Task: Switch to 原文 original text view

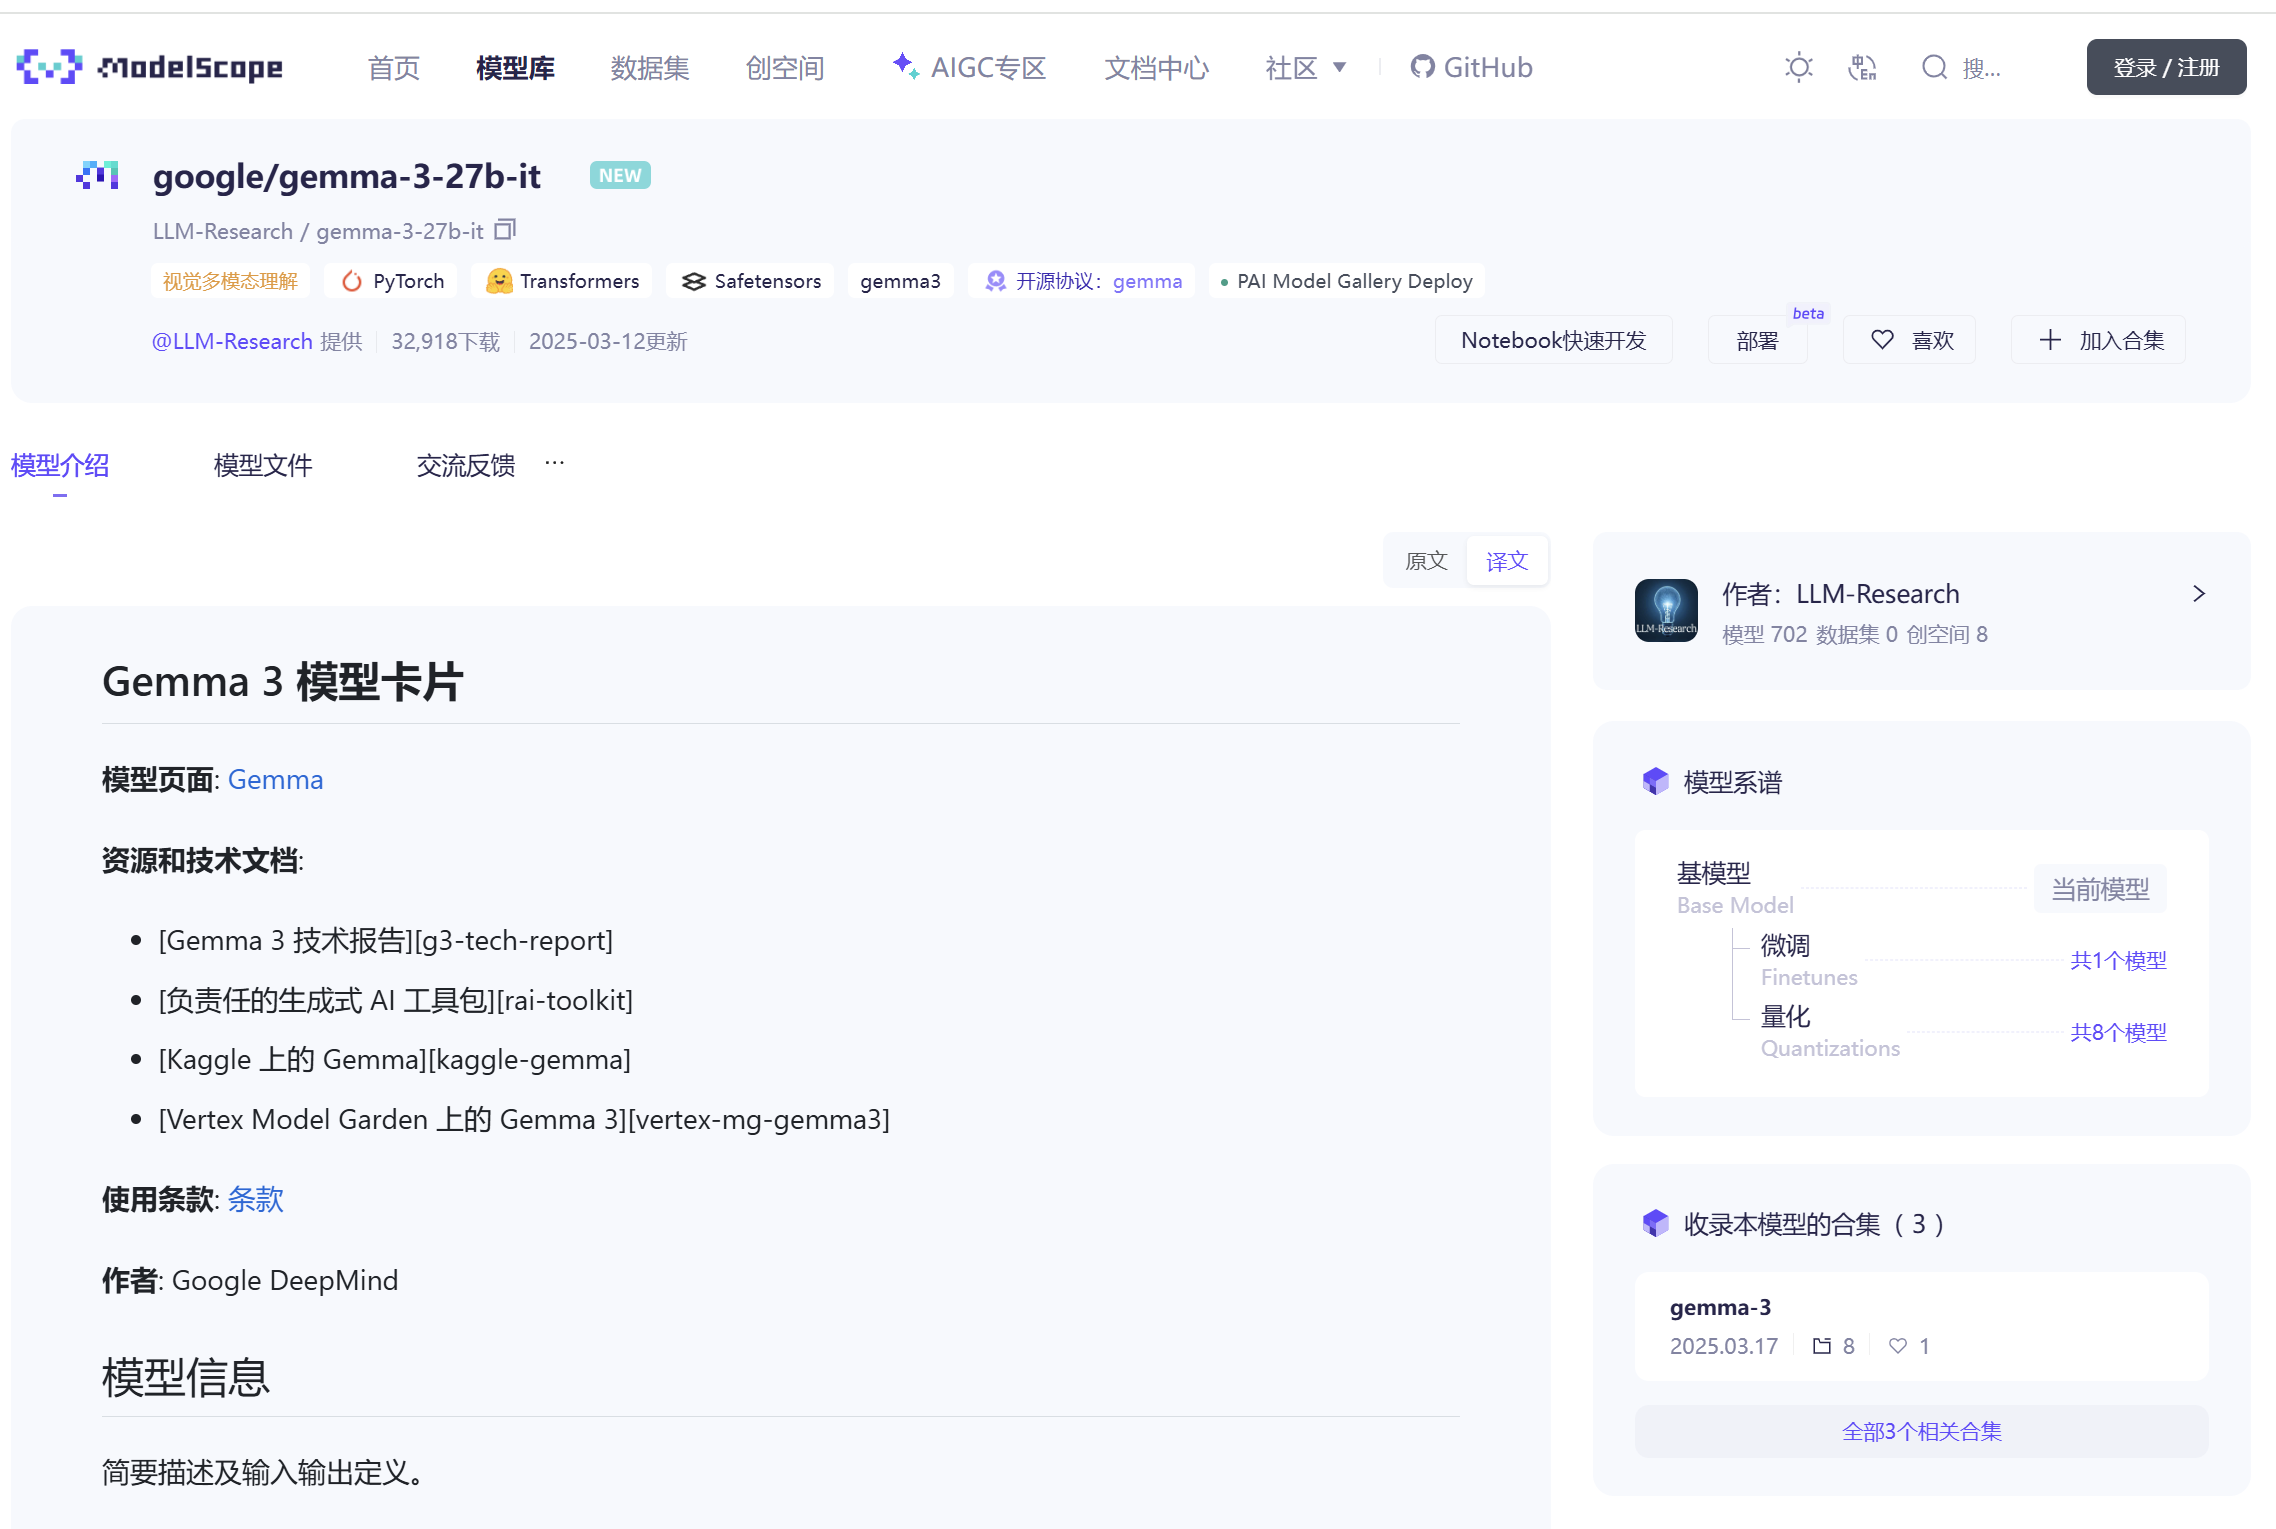Action: point(1426,561)
